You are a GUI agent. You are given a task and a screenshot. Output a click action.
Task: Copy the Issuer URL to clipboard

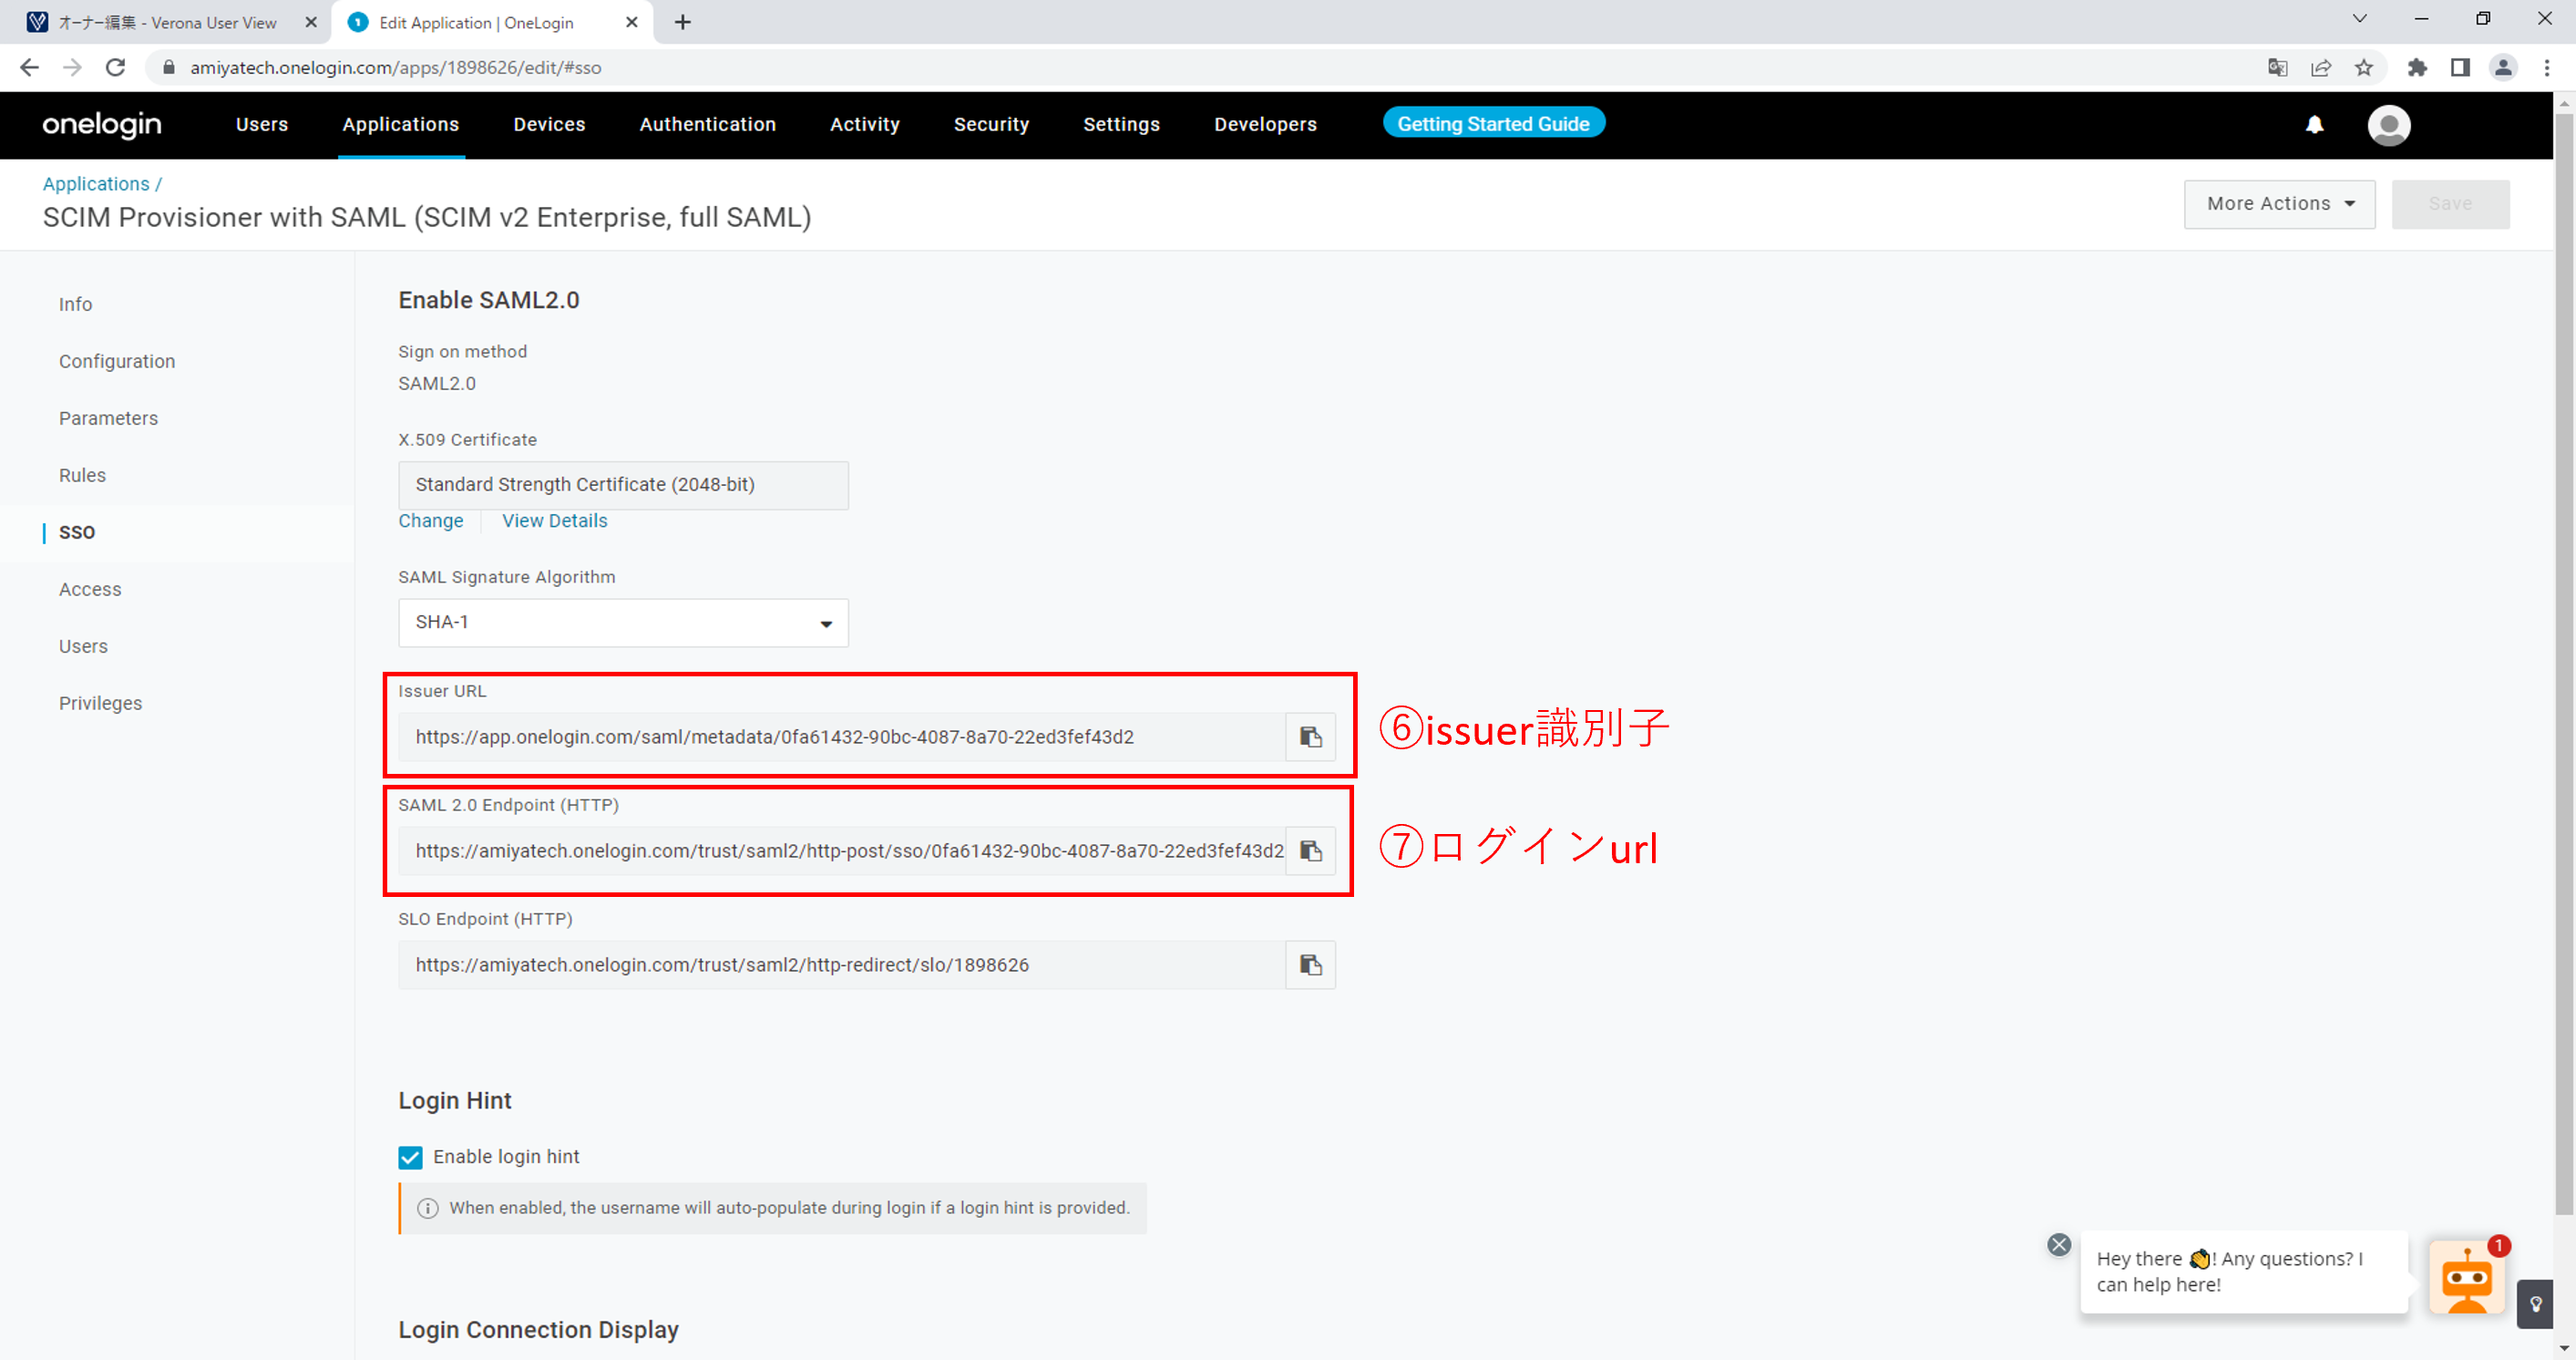pos(1310,737)
